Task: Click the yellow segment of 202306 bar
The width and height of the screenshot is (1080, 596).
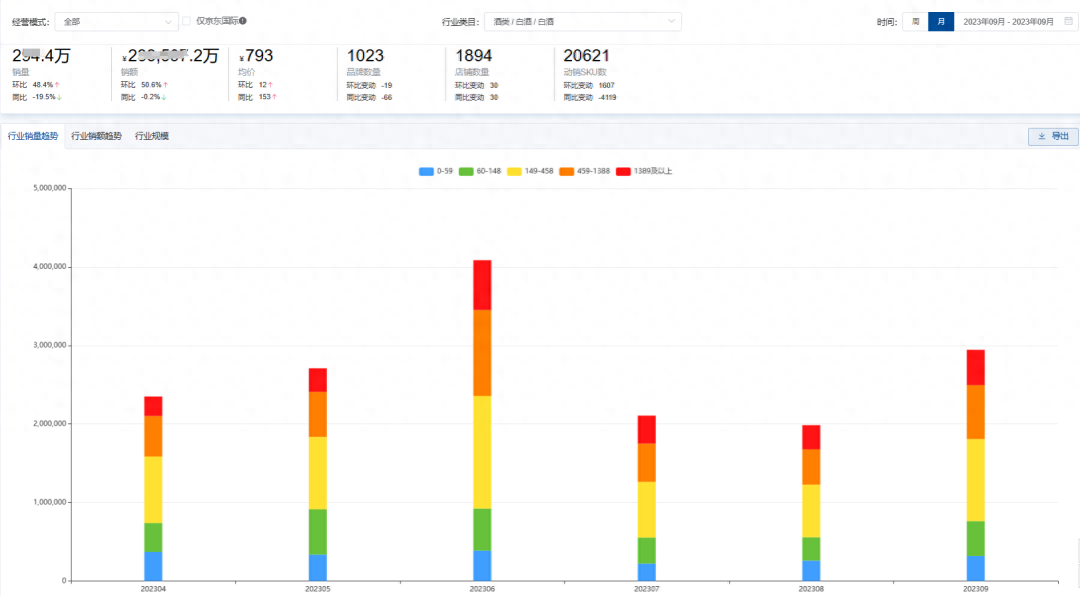Action: [482, 453]
